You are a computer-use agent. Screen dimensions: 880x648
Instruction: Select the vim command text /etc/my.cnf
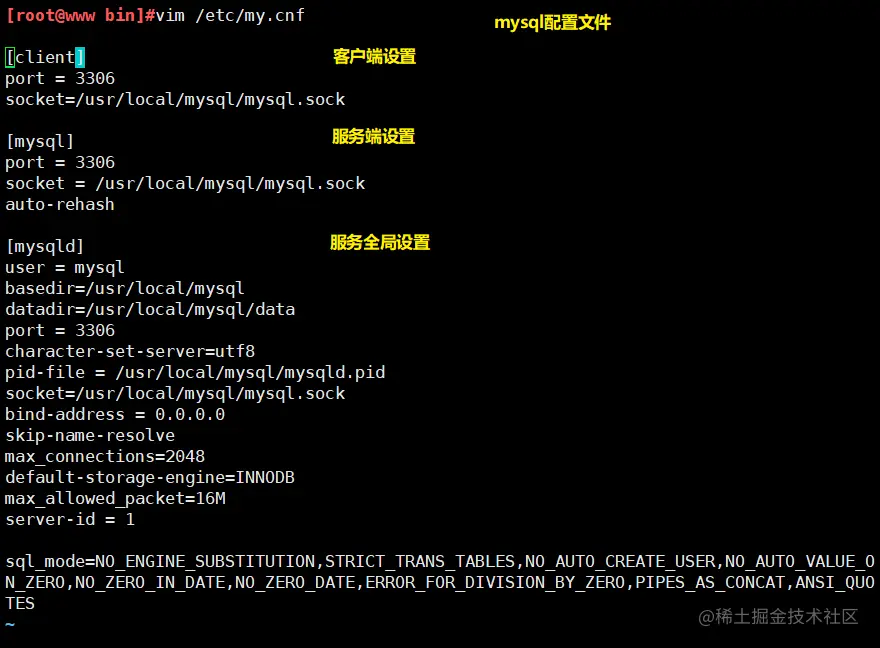coord(246,15)
